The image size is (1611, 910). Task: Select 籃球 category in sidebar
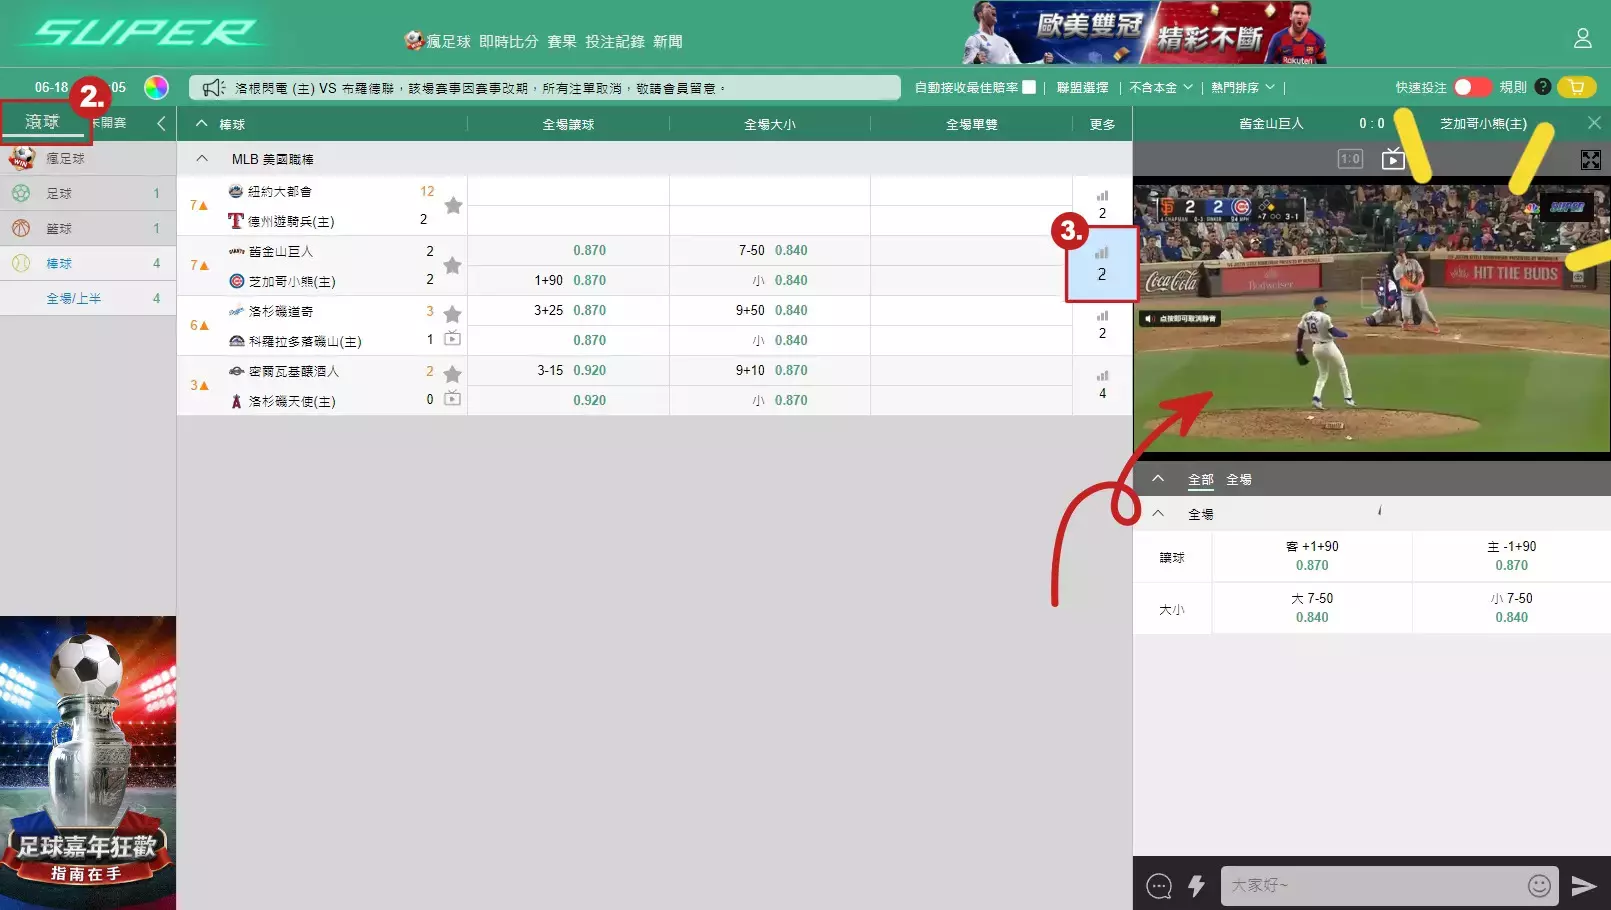pos(88,228)
